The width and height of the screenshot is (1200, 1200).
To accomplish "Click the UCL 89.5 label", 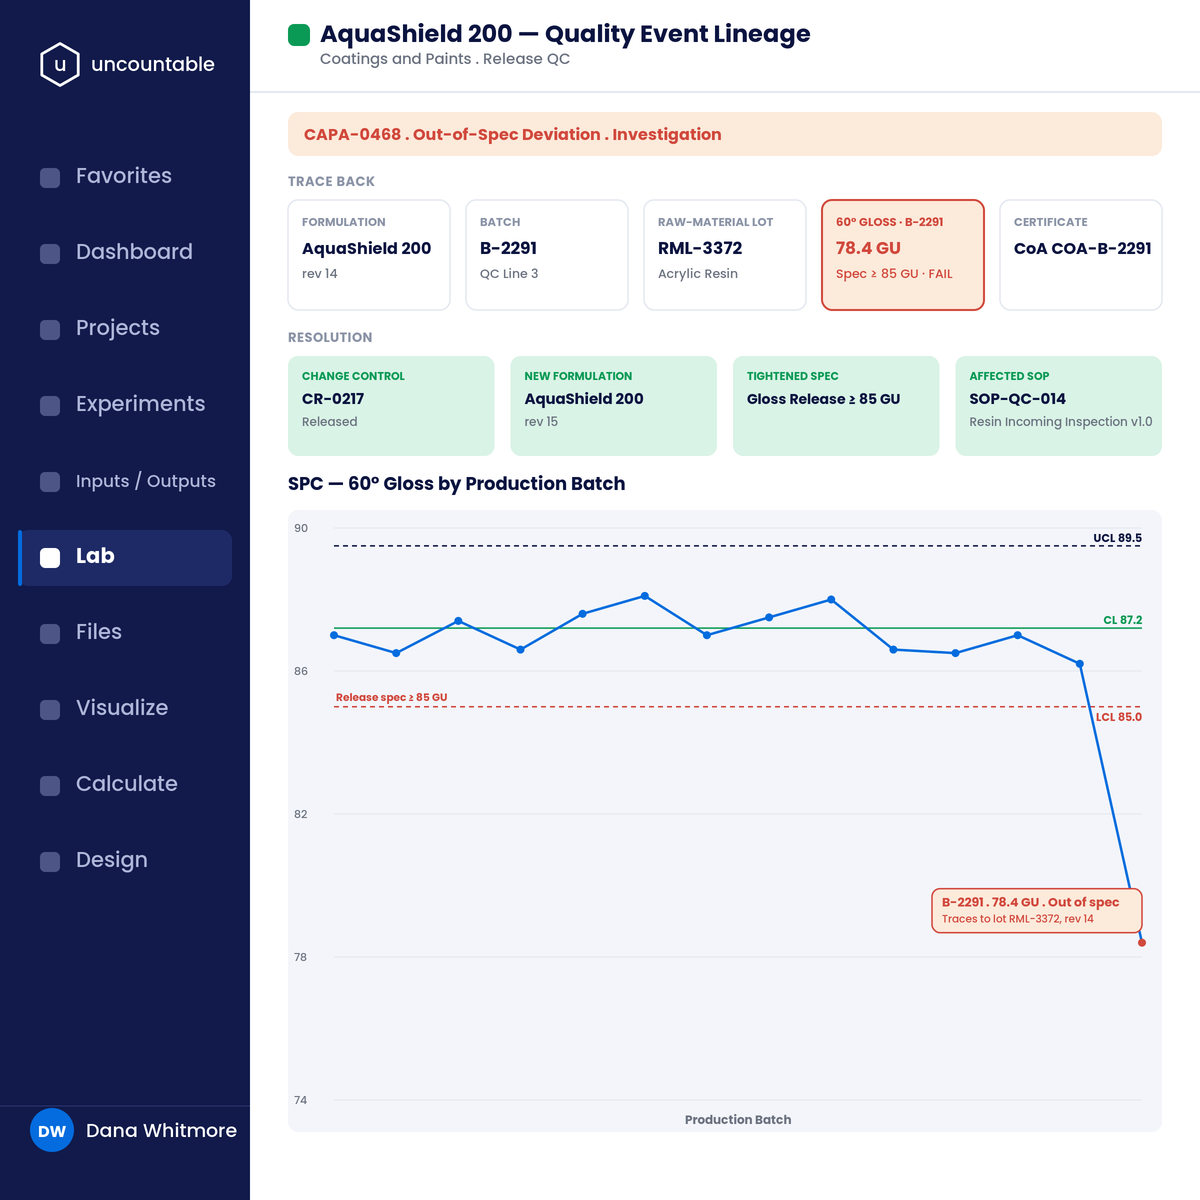I will coord(1117,538).
